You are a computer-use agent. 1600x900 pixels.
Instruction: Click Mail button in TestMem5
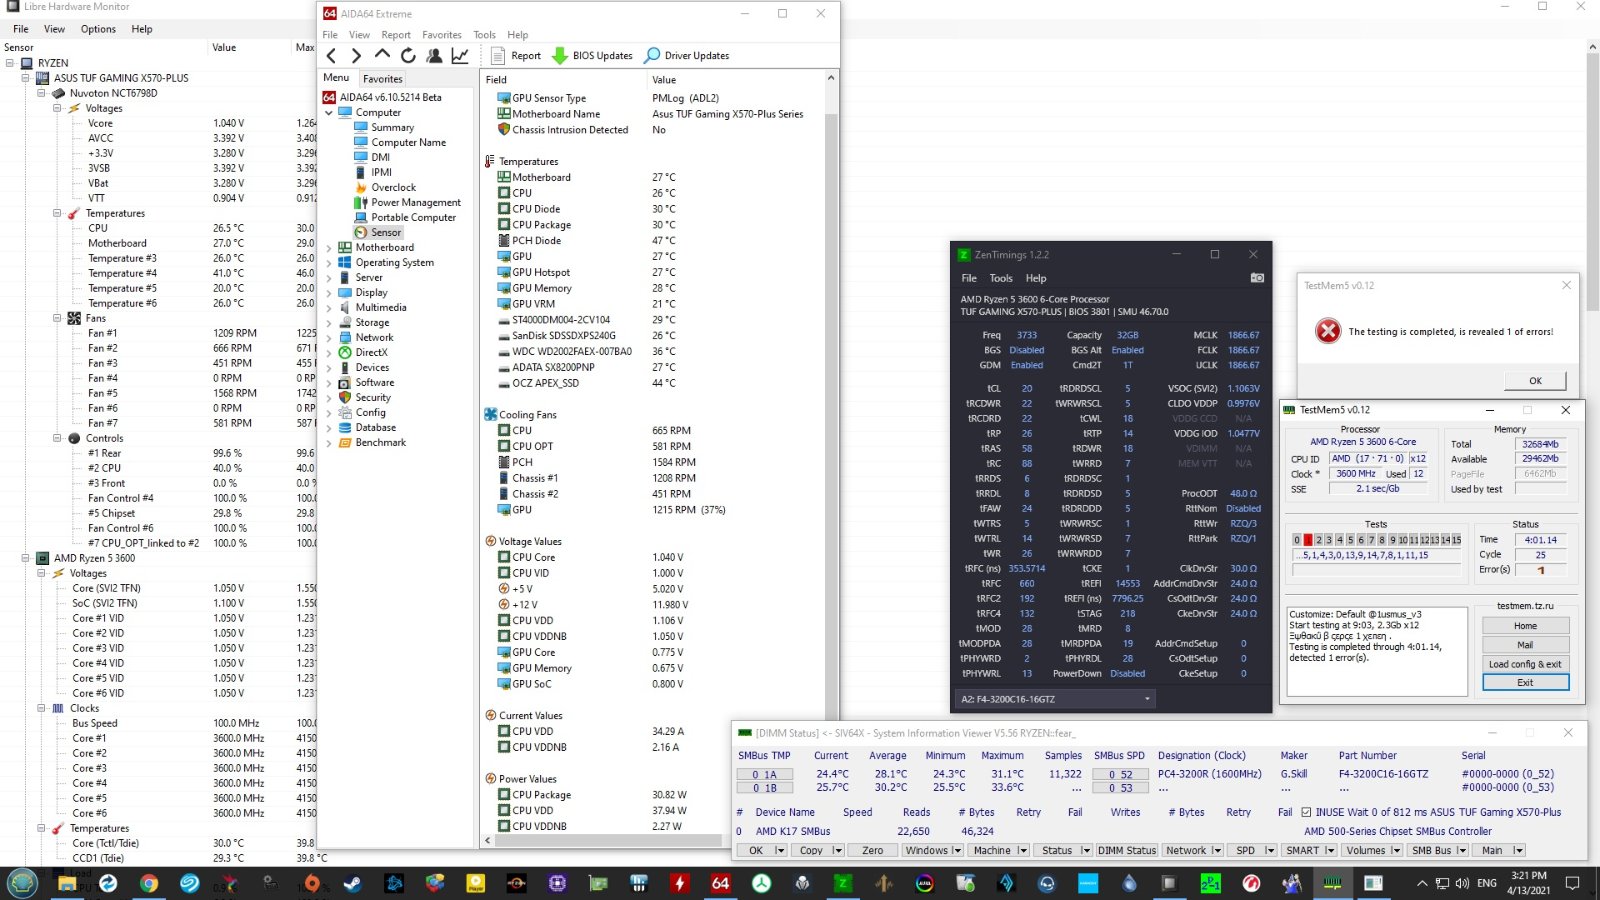1525,645
